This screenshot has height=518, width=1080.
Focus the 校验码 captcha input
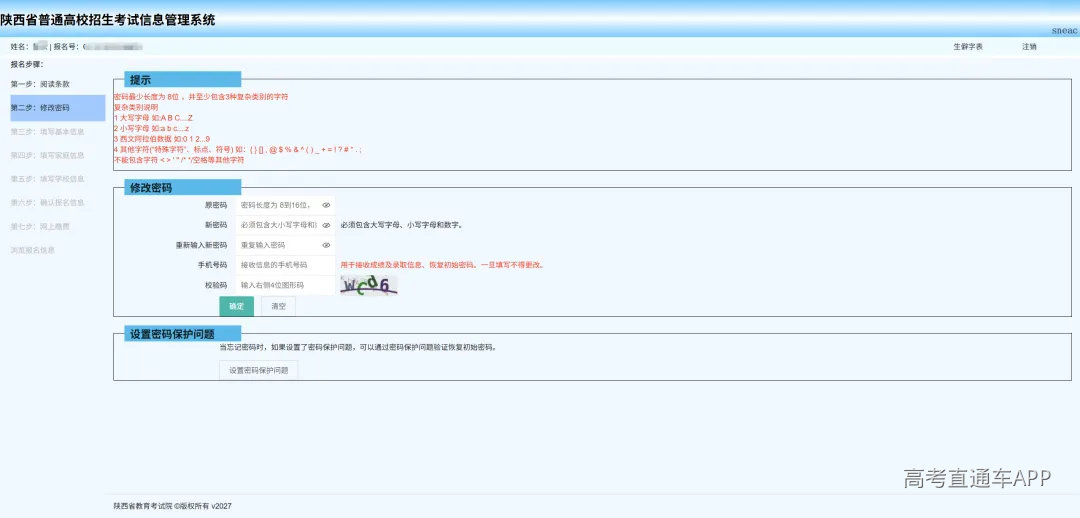click(x=285, y=285)
